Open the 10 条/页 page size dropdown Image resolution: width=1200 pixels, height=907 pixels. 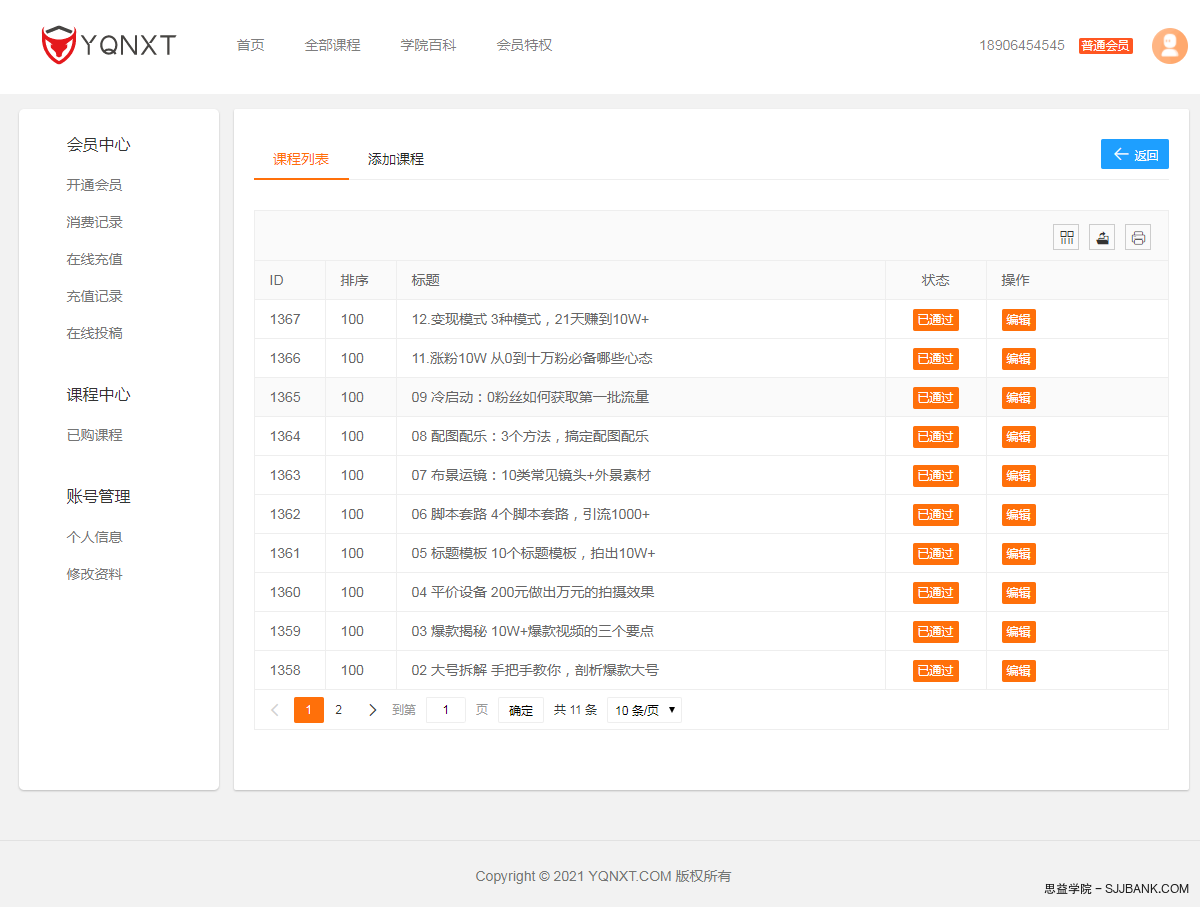coord(645,710)
